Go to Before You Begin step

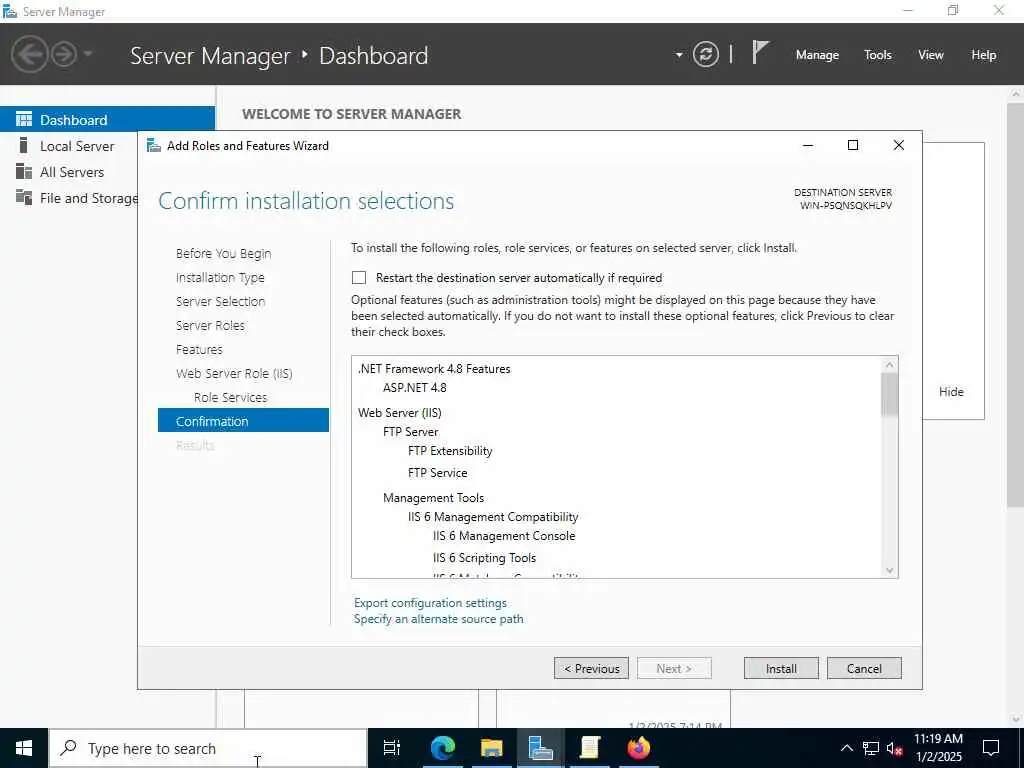pos(223,253)
